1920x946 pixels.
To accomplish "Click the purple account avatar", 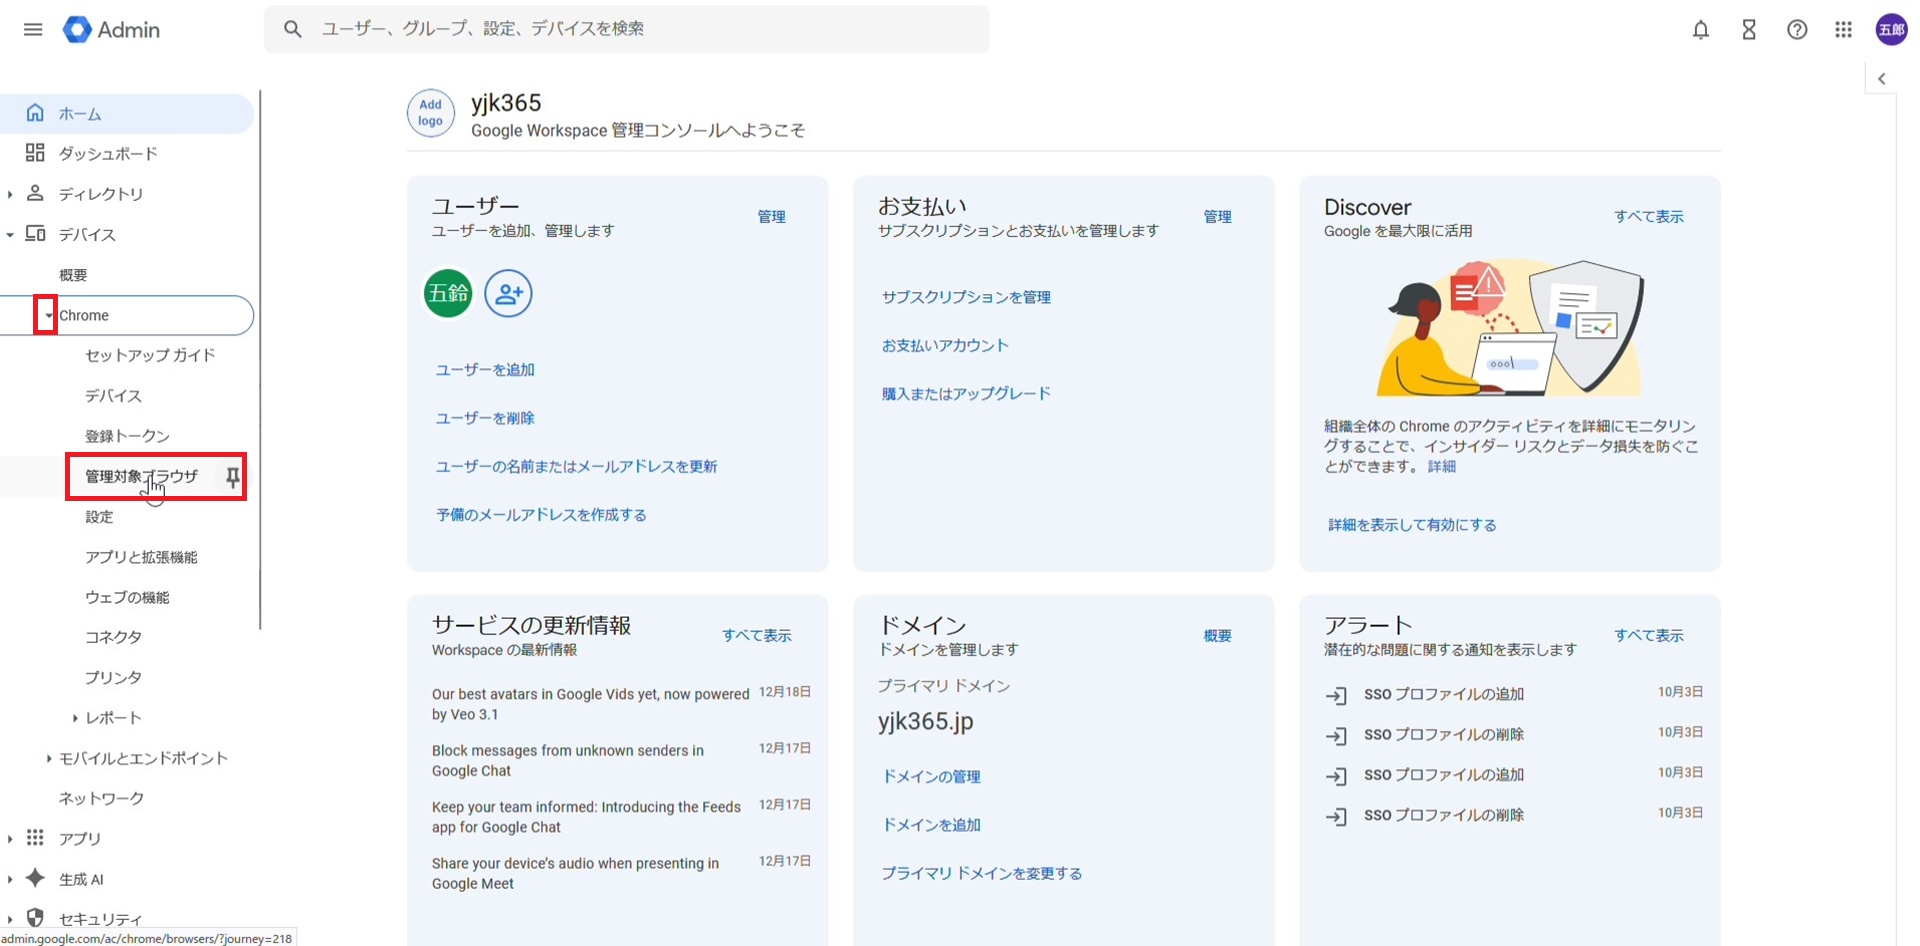I will 1891,30.
